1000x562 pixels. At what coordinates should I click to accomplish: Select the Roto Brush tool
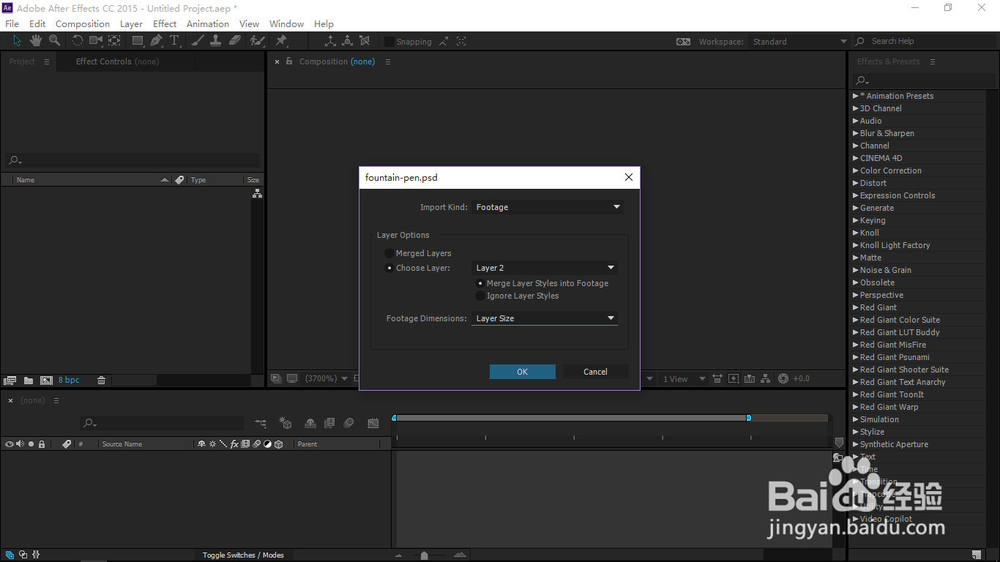coord(257,41)
